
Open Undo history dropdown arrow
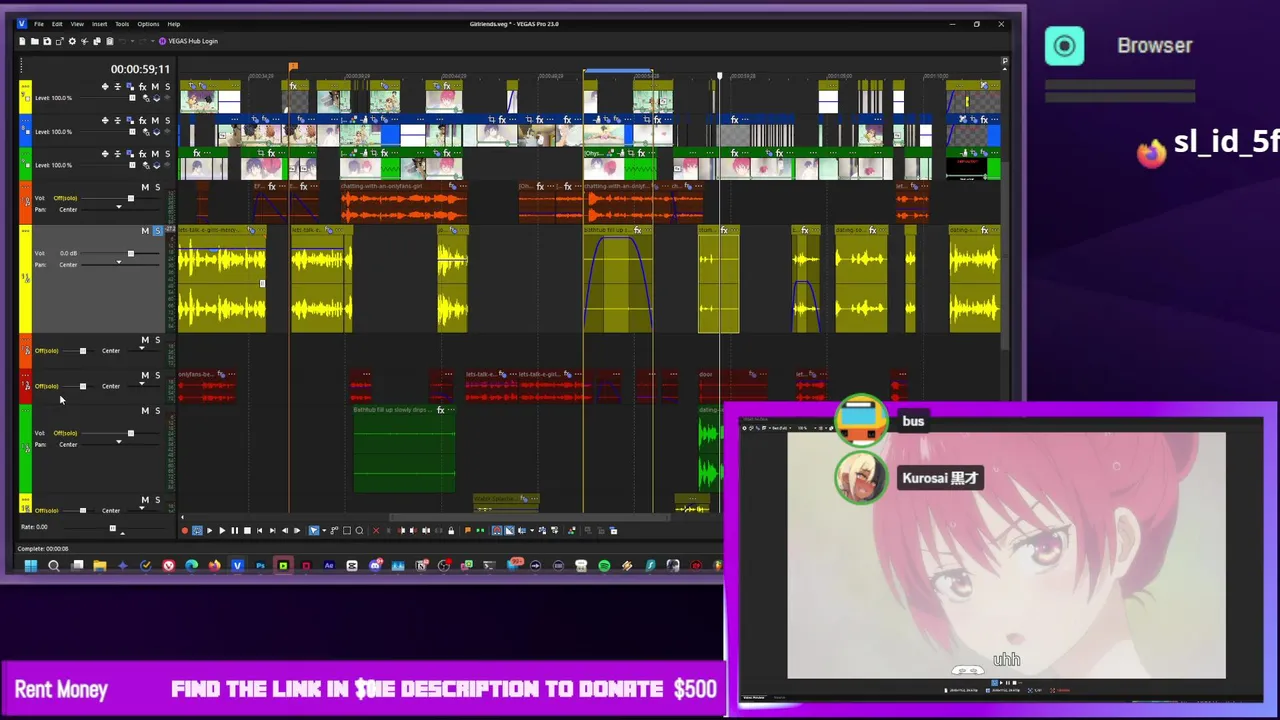(133, 41)
